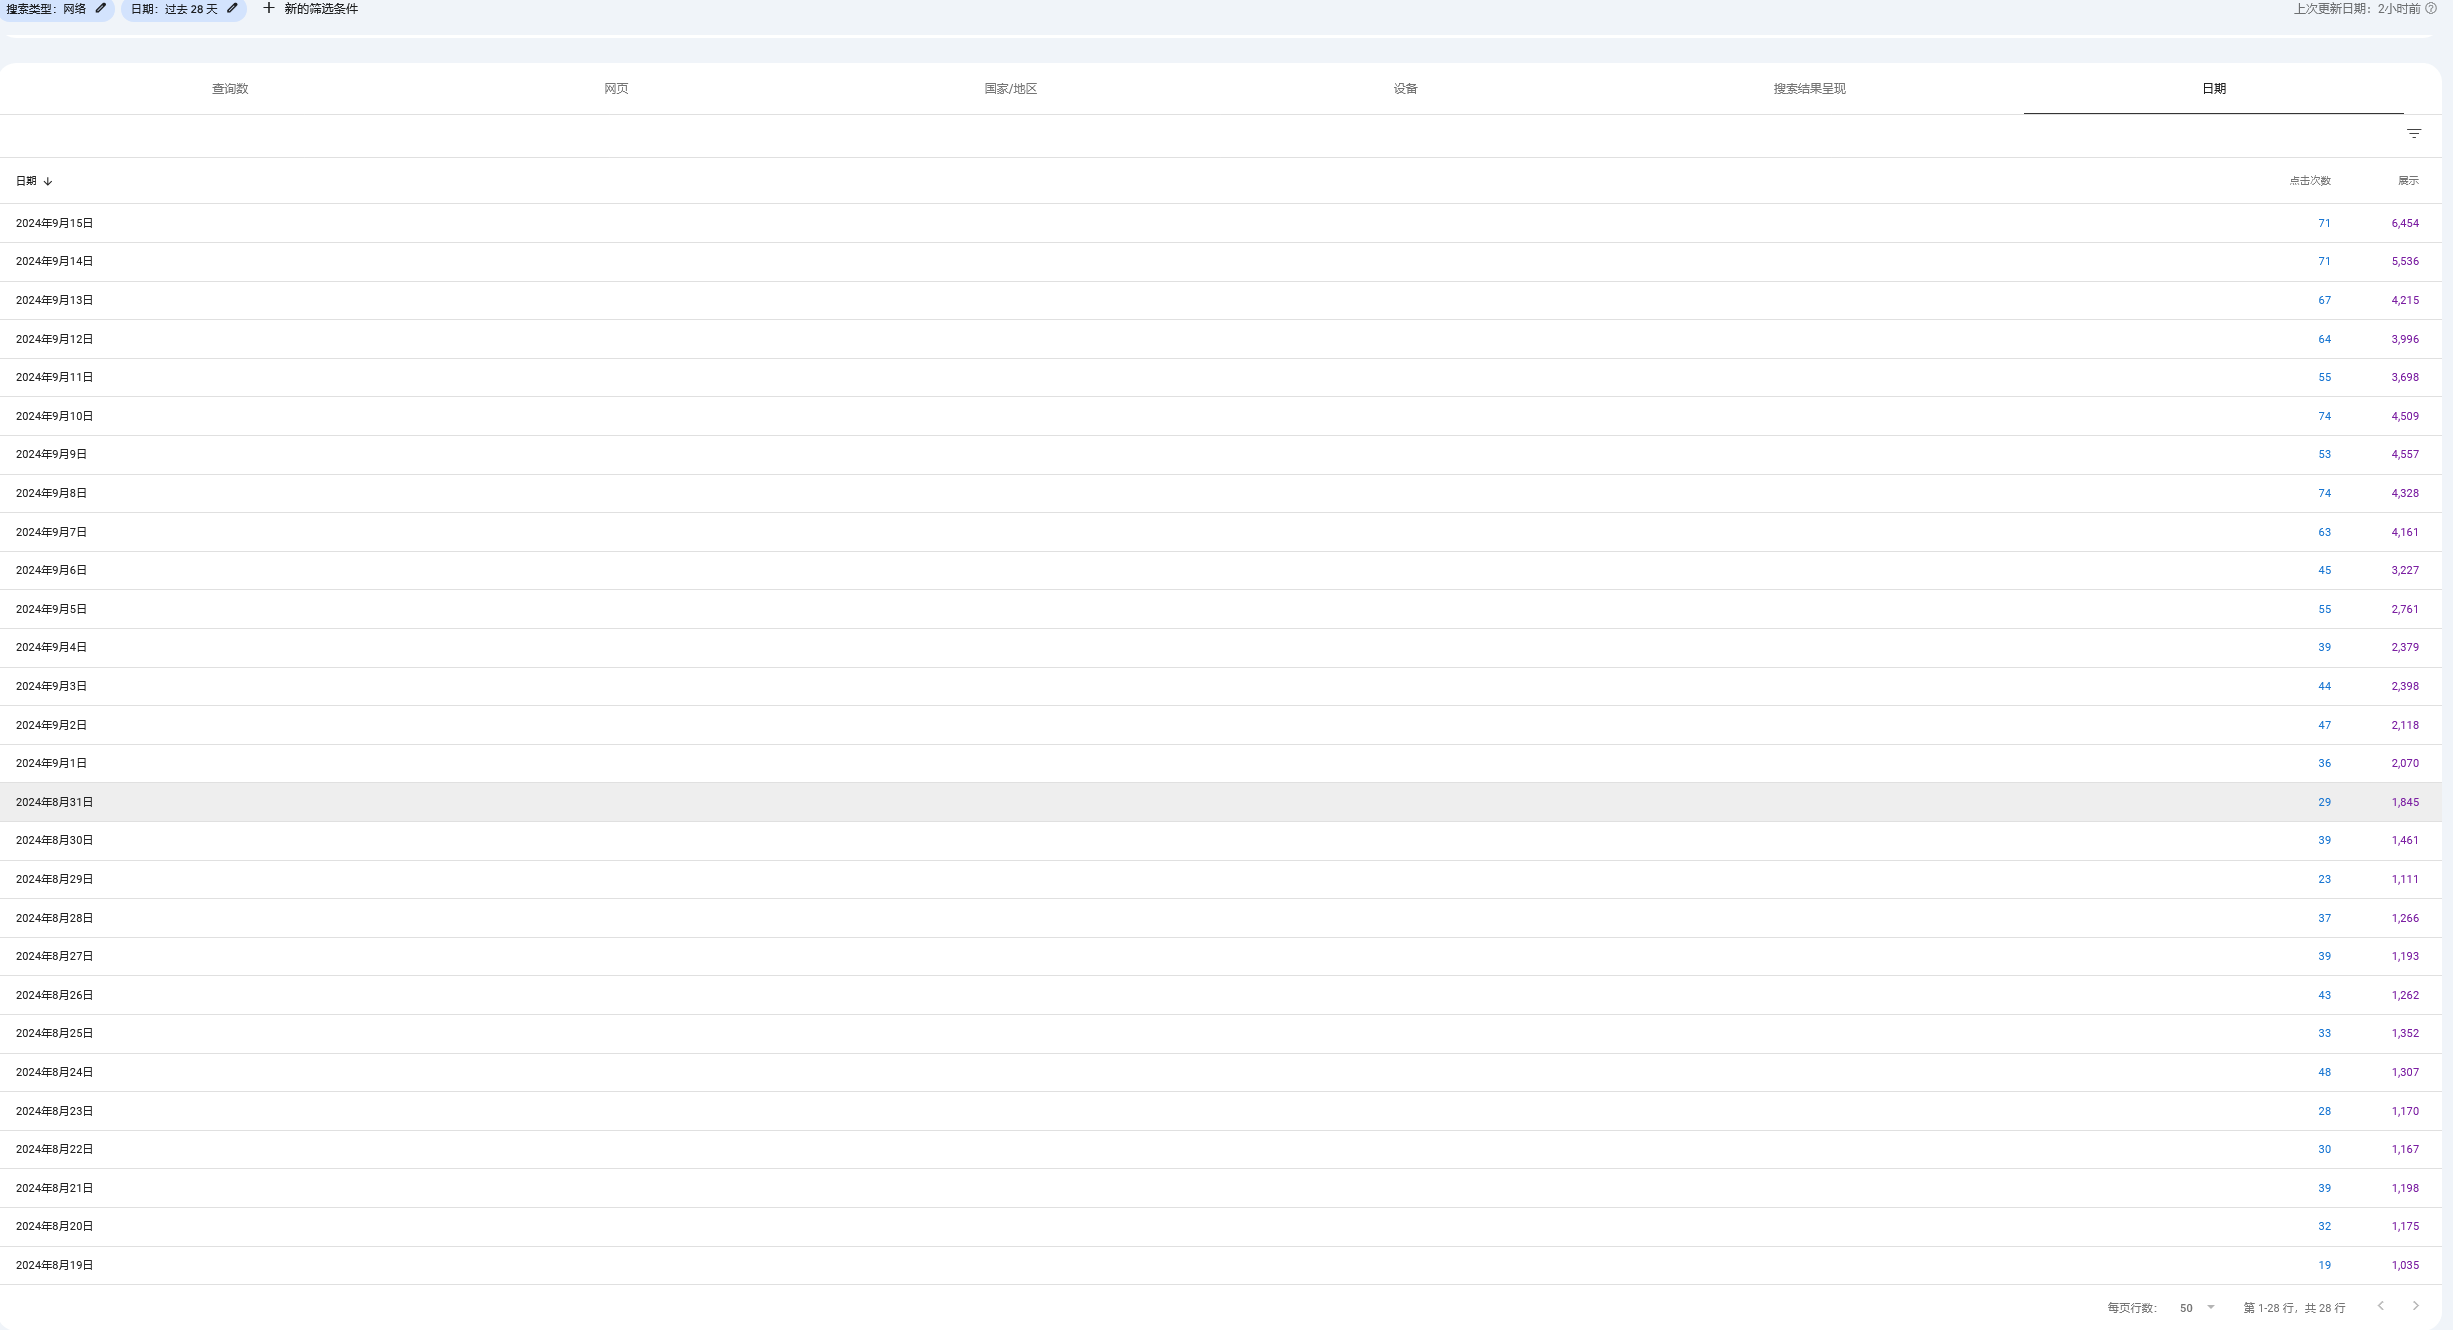Edit the 搜索类型 filter pencil icon
Image resolution: width=2453 pixels, height=1330 pixels.
pos(101,8)
